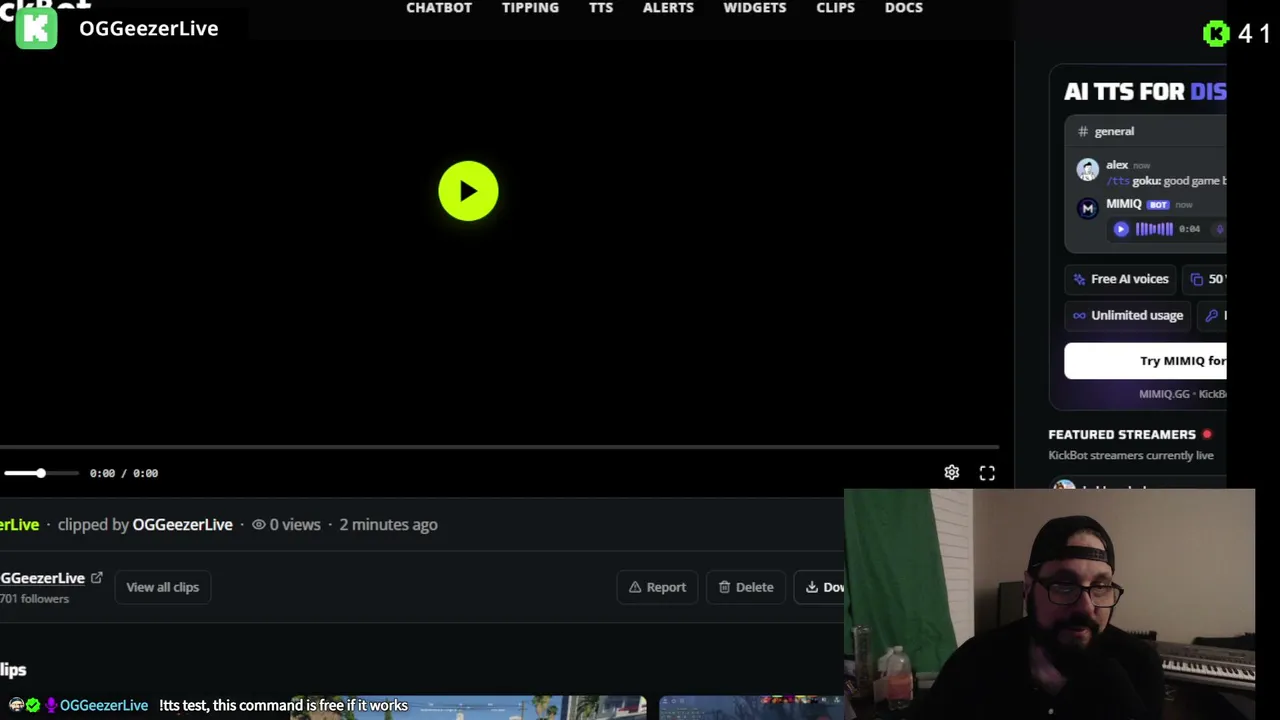
Task: Open the general channel hash icon
Action: point(1083,131)
